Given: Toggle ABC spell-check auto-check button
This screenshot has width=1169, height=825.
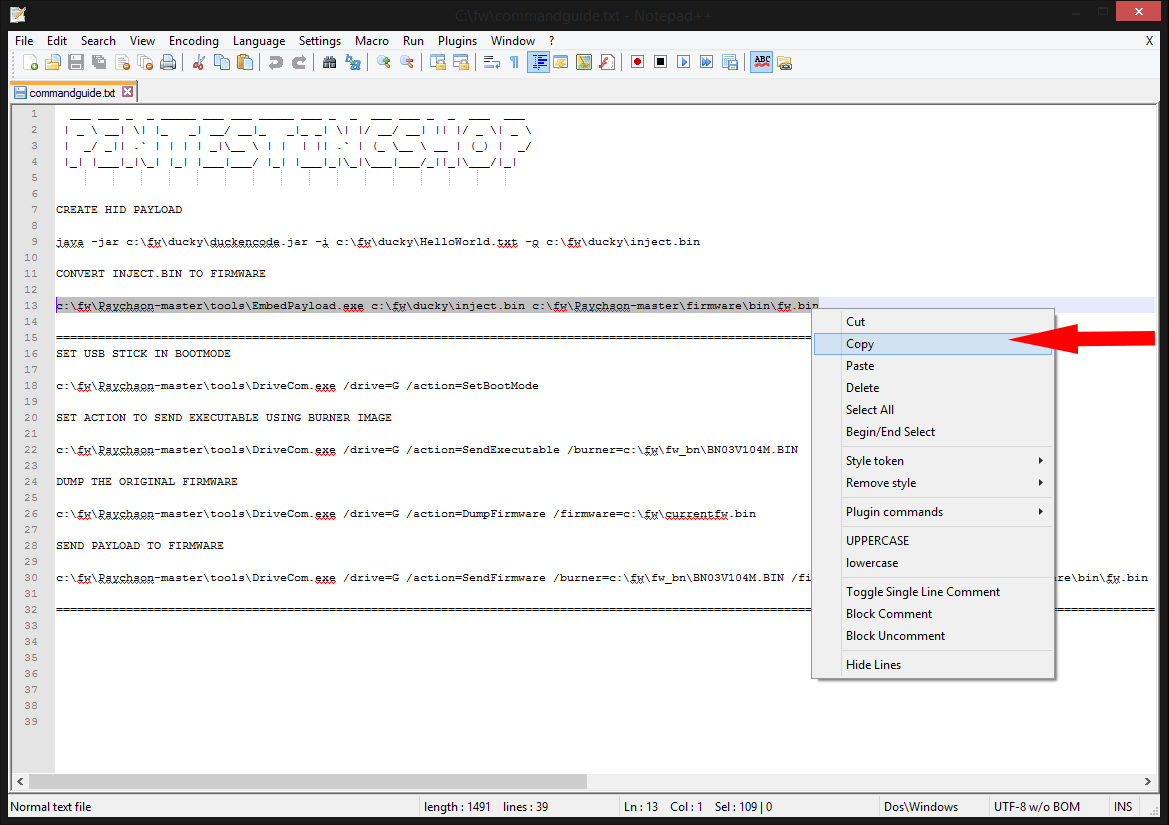Looking at the screenshot, I should [761, 62].
